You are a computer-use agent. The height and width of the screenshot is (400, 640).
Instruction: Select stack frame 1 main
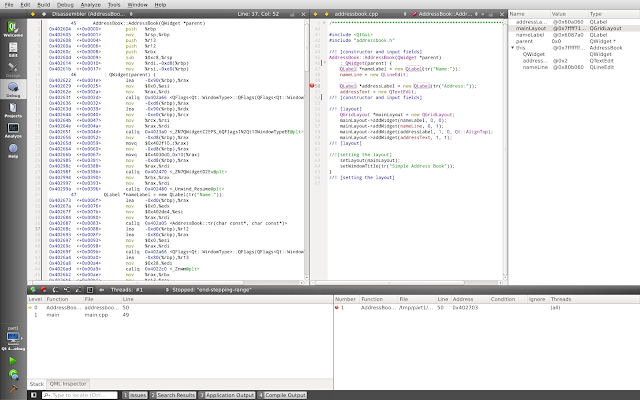[x=180, y=315]
